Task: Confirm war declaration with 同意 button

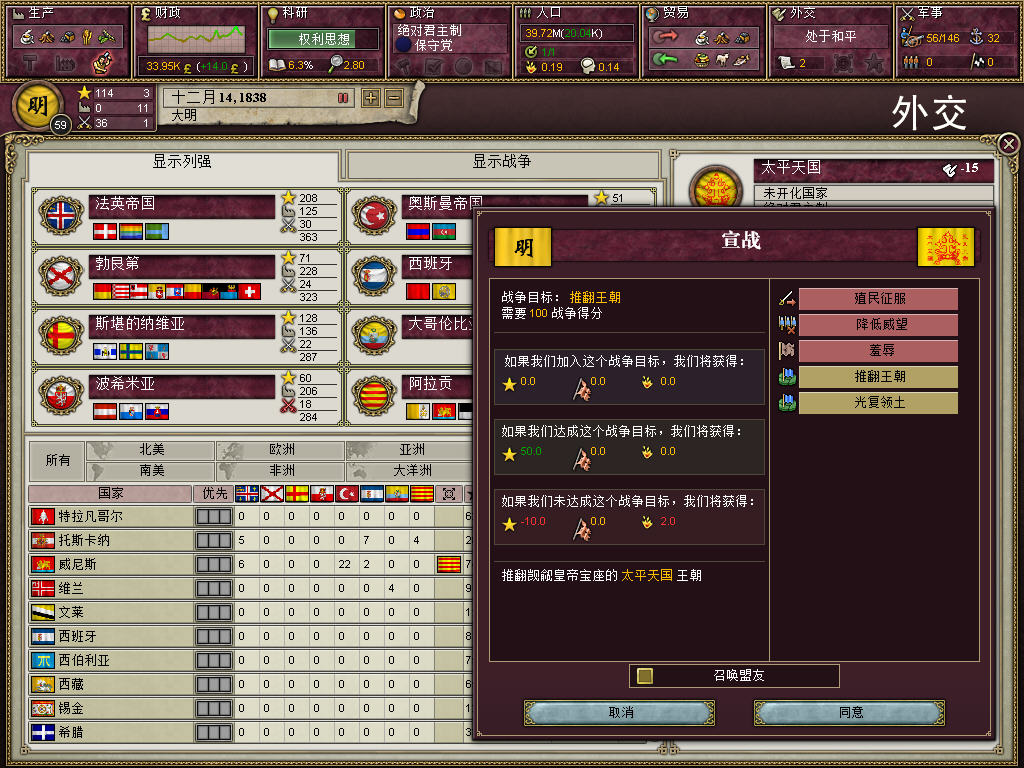Action: click(850, 712)
